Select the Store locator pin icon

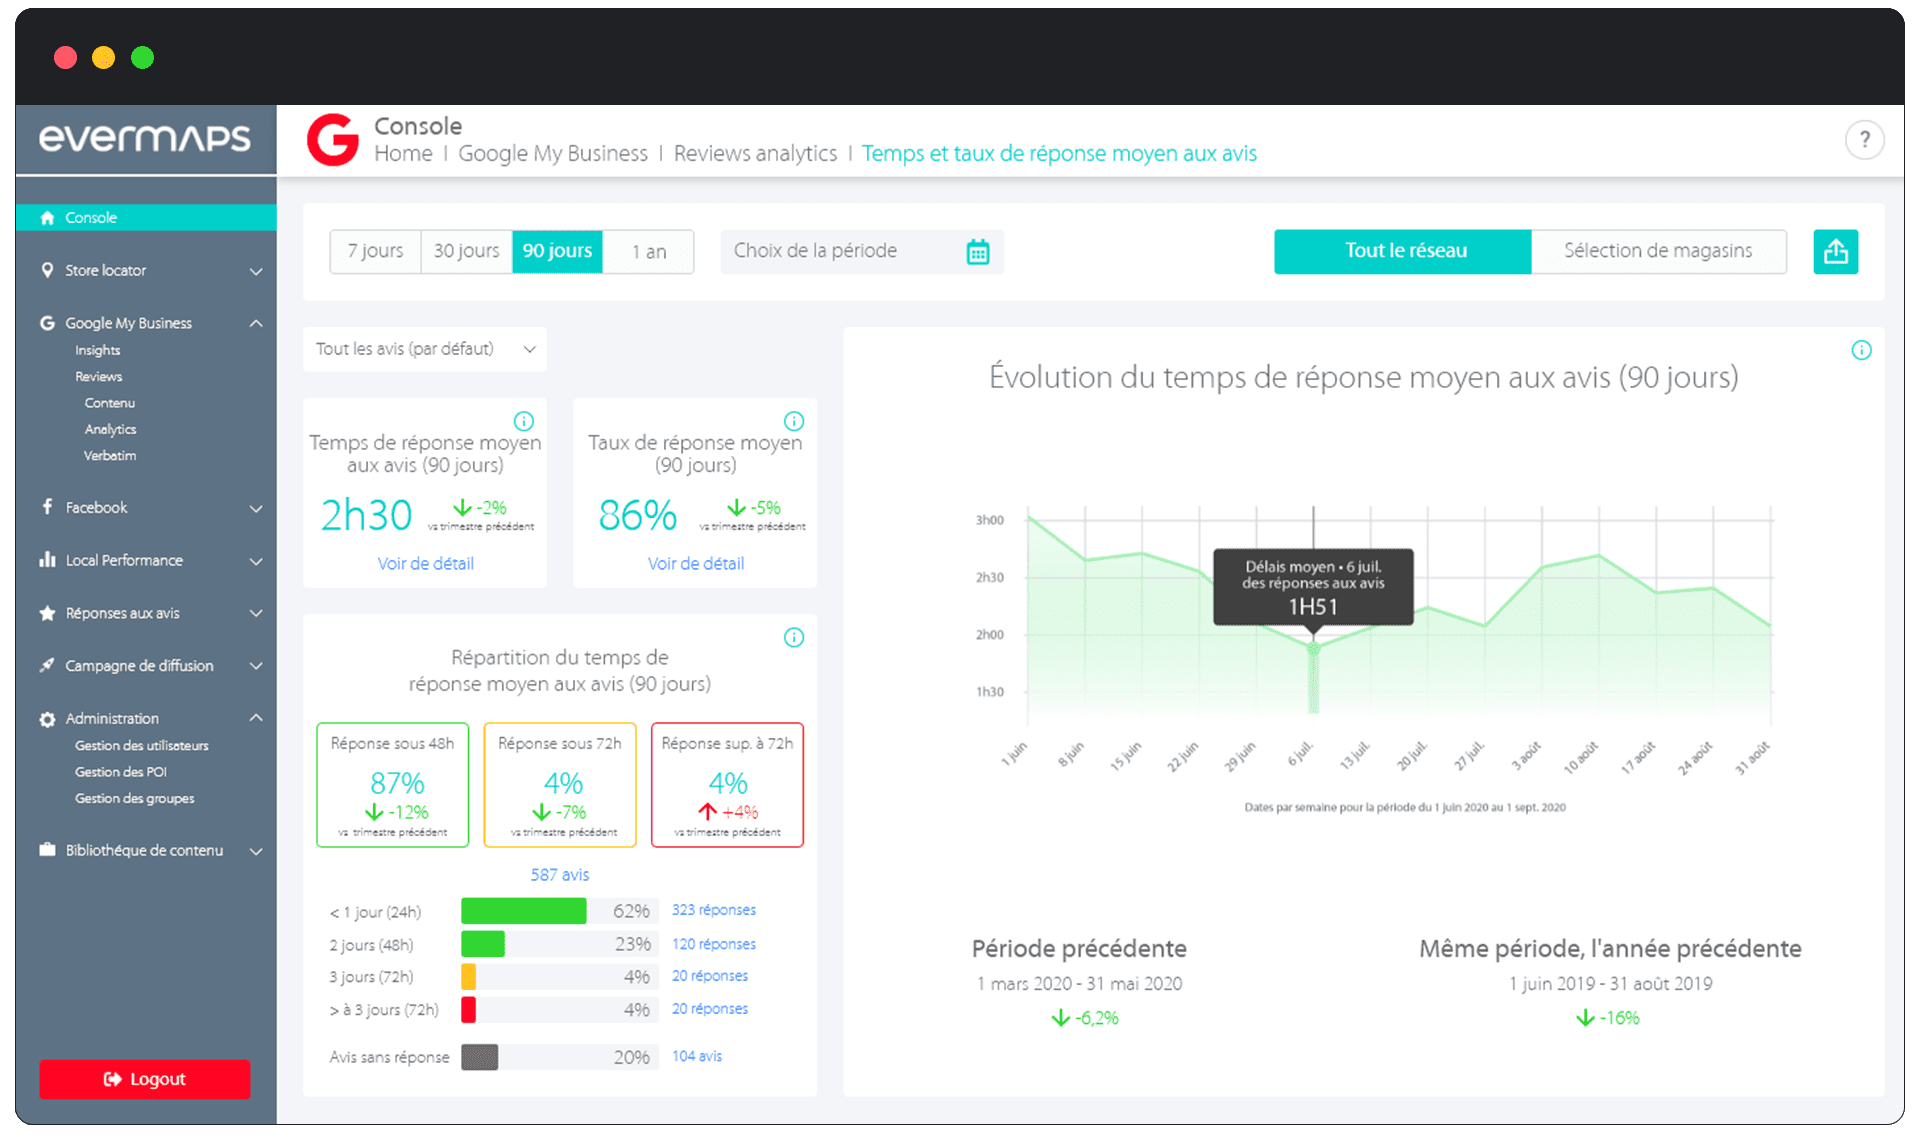click(x=46, y=270)
